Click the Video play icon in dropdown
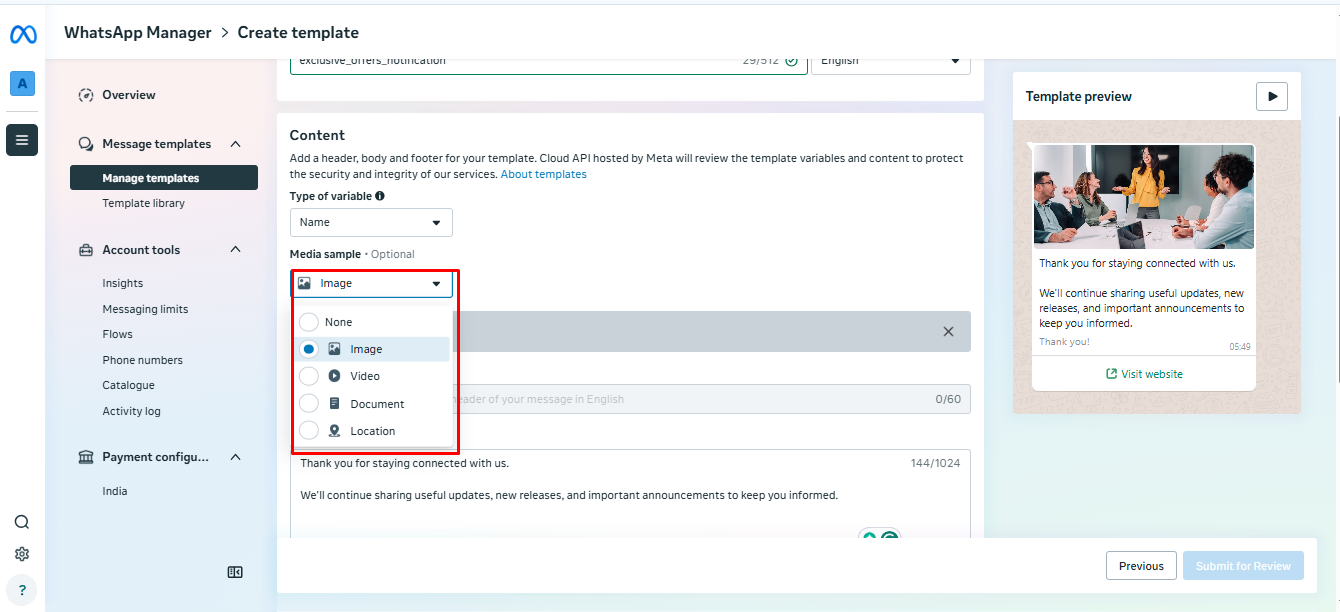Image resolution: width=1340 pixels, height=612 pixels. 334,376
